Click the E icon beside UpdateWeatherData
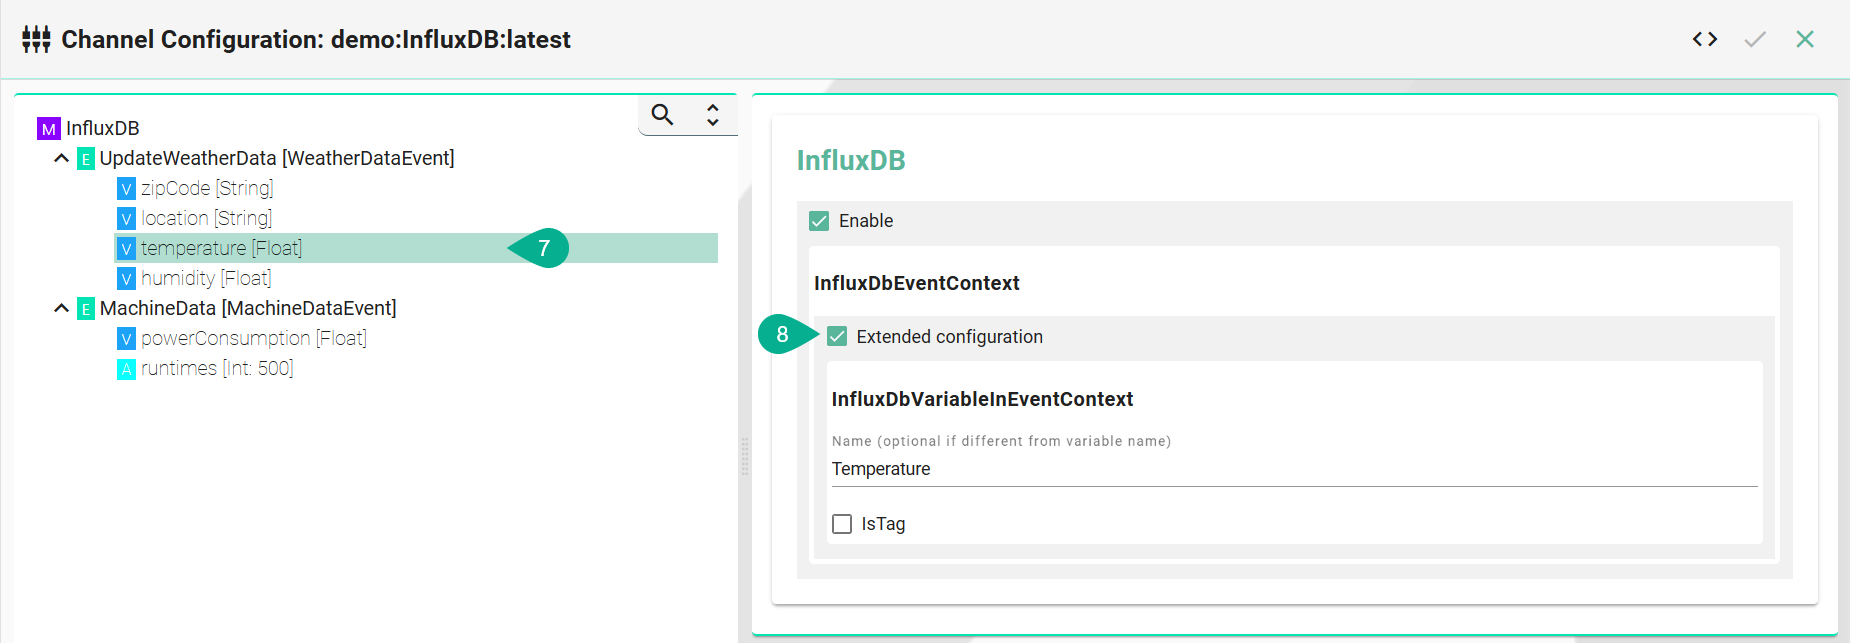Image resolution: width=1850 pixels, height=643 pixels. tap(86, 159)
